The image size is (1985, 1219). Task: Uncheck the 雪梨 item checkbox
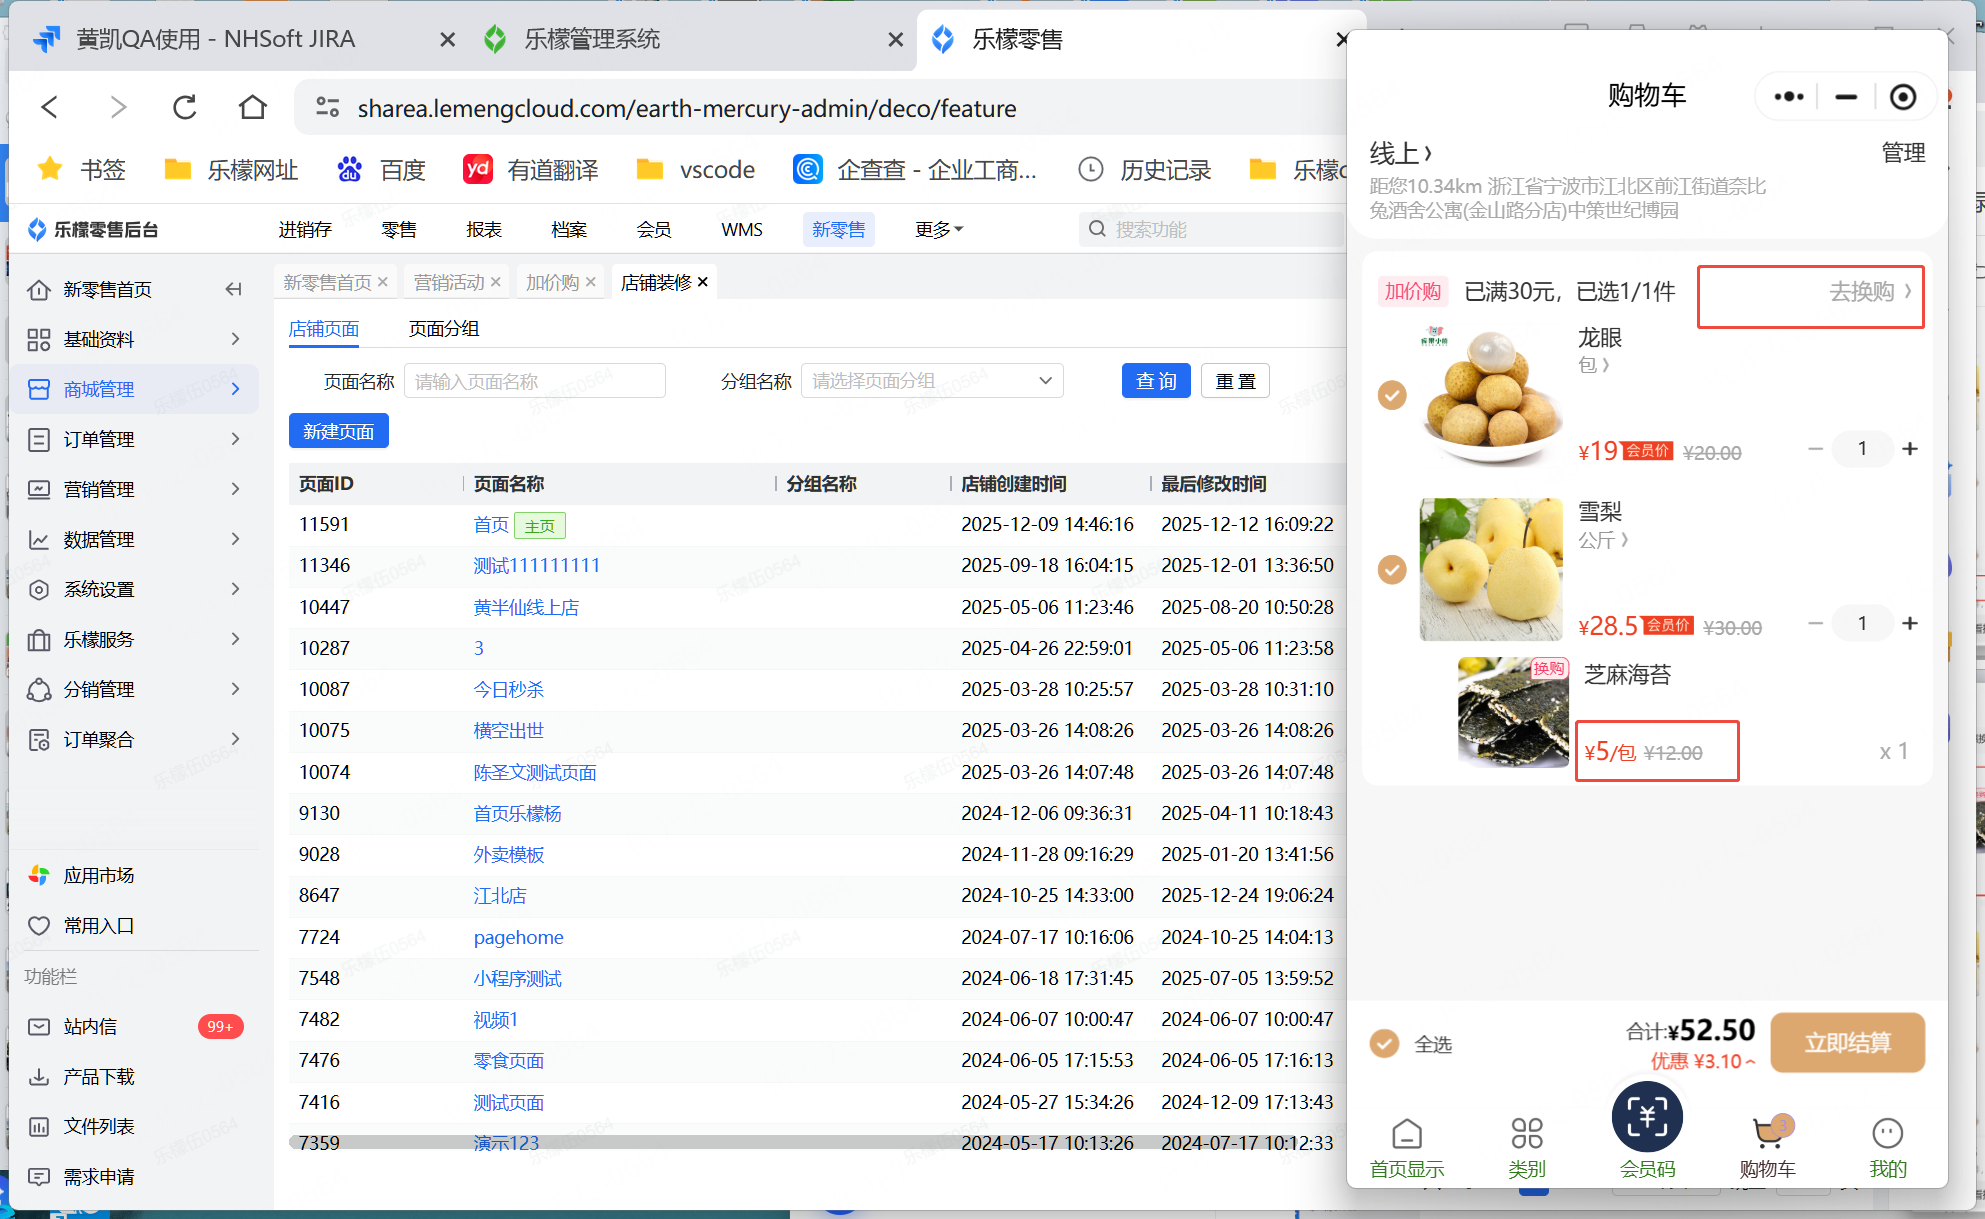(1392, 570)
